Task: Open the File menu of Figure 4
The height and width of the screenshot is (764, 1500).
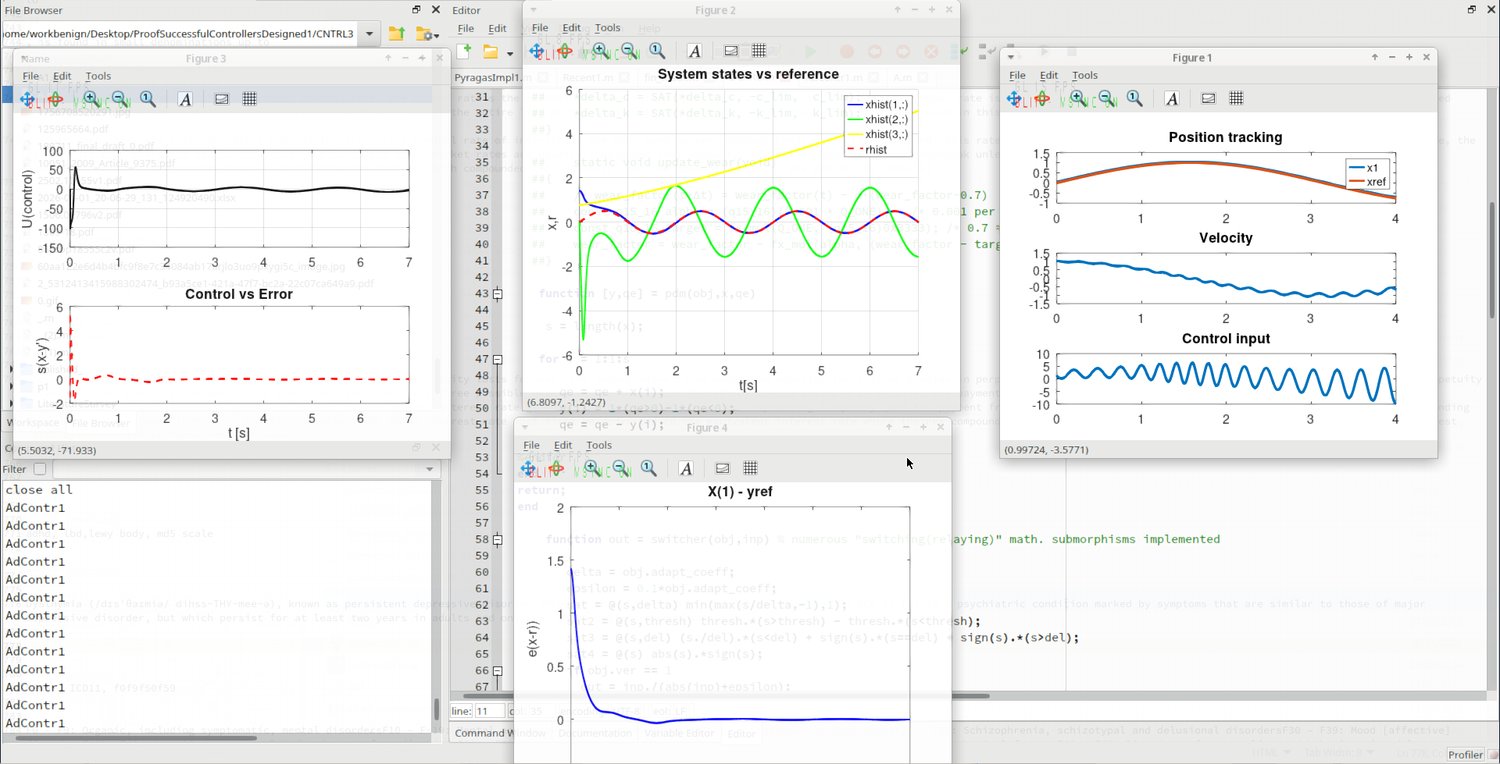Action: click(532, 445)
